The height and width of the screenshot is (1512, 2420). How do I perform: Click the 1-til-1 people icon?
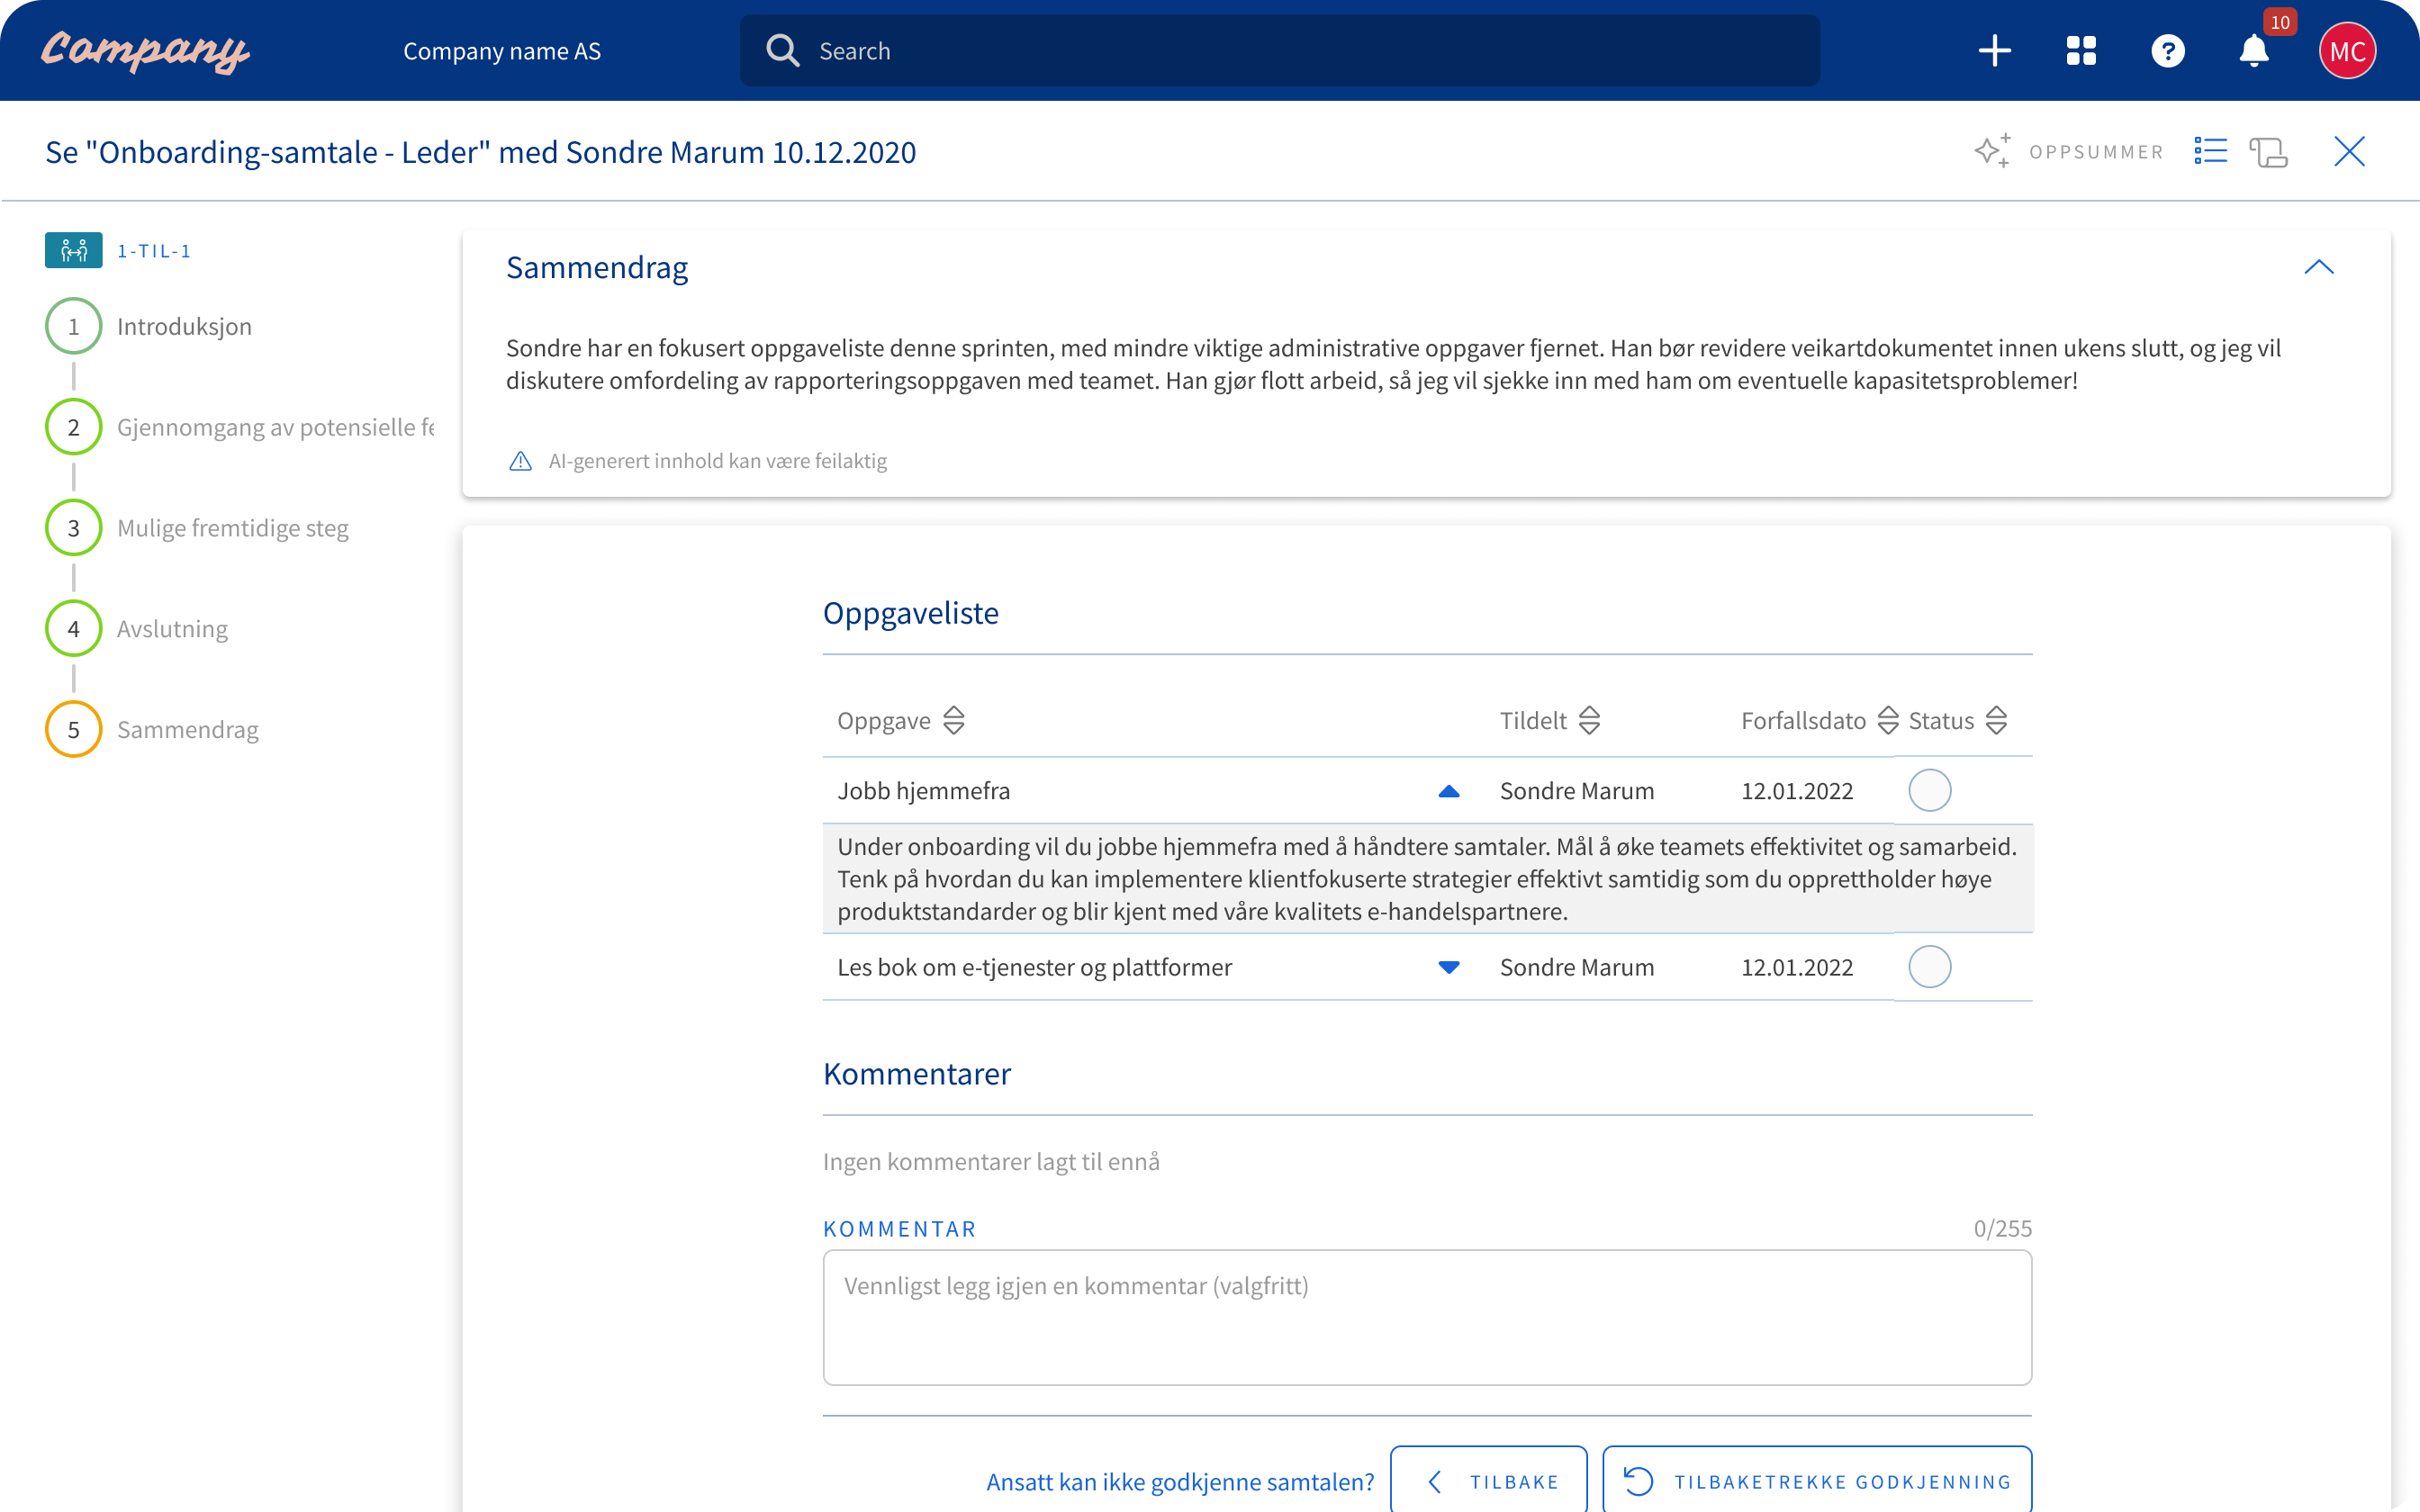click(74, 250)
